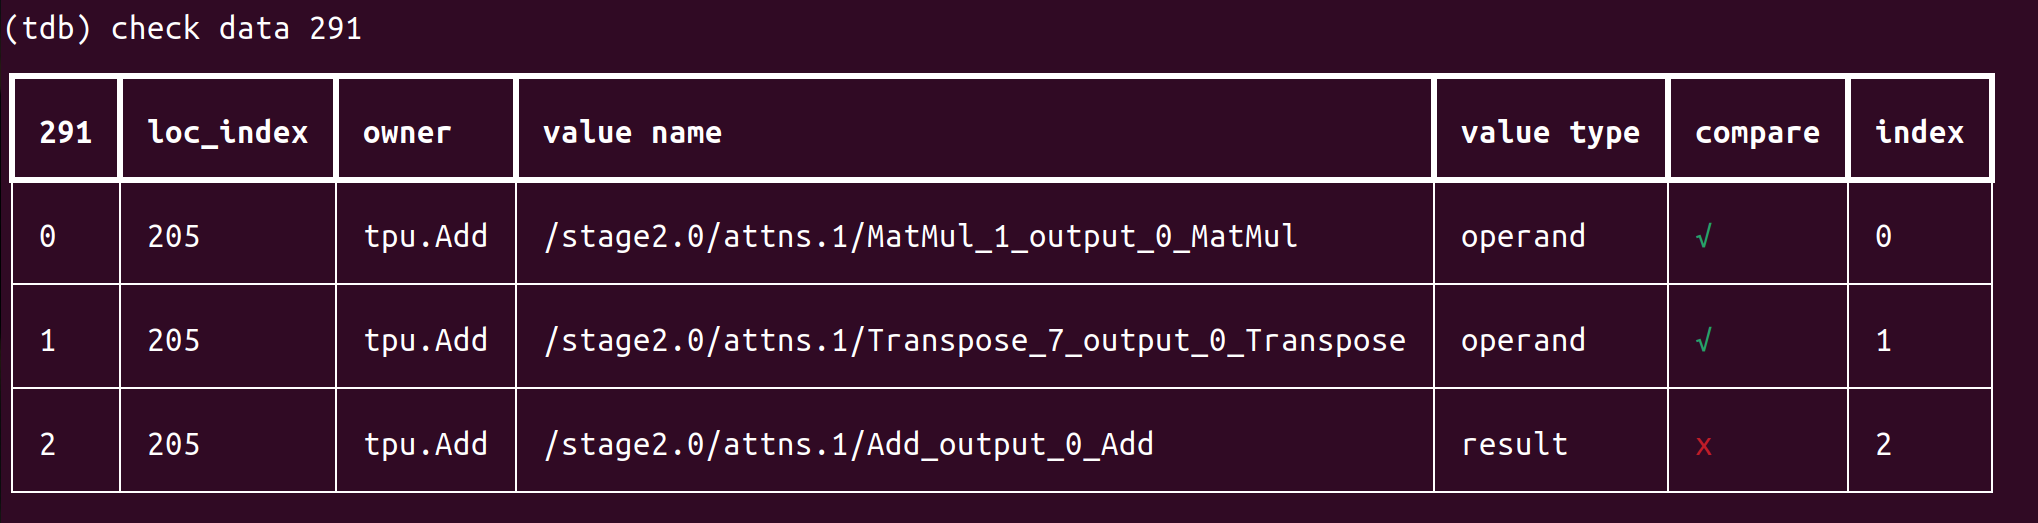The height and width of the screenshot is (523, 2038).
Task: Click the '(tdb) check data 291' command line
Action: [x=183, y=28]
